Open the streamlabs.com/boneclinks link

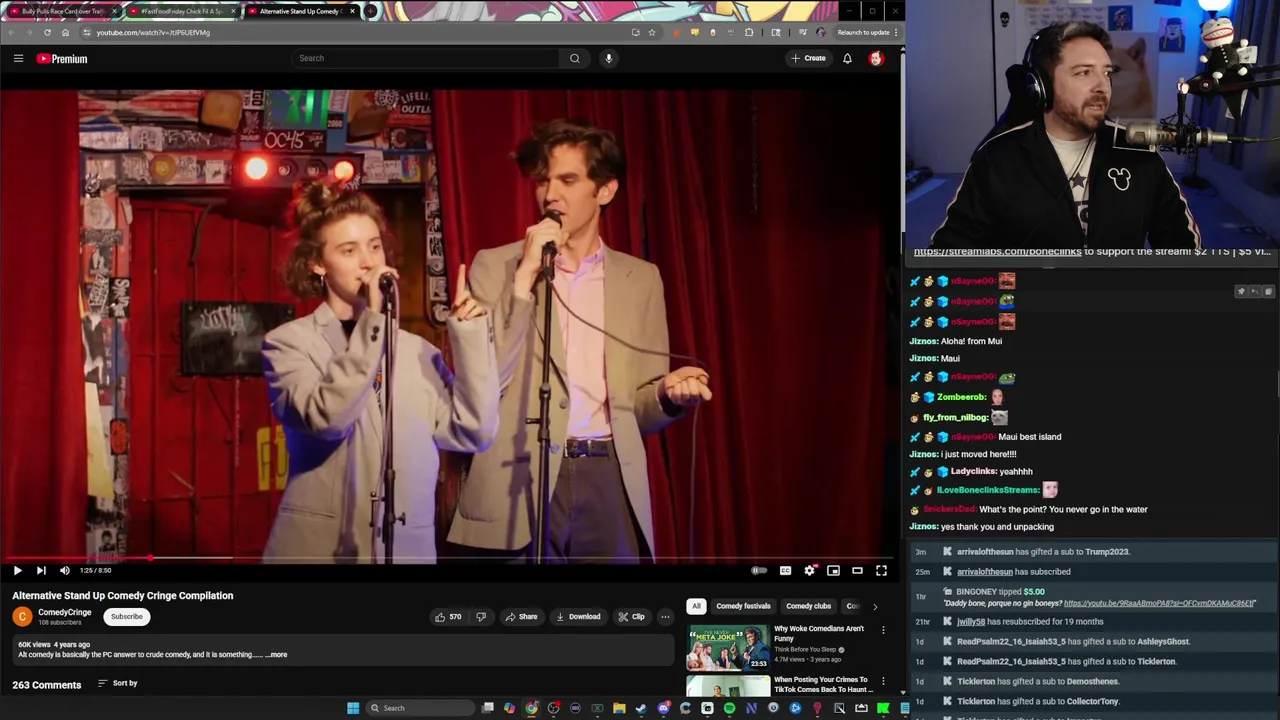[997, 251]
